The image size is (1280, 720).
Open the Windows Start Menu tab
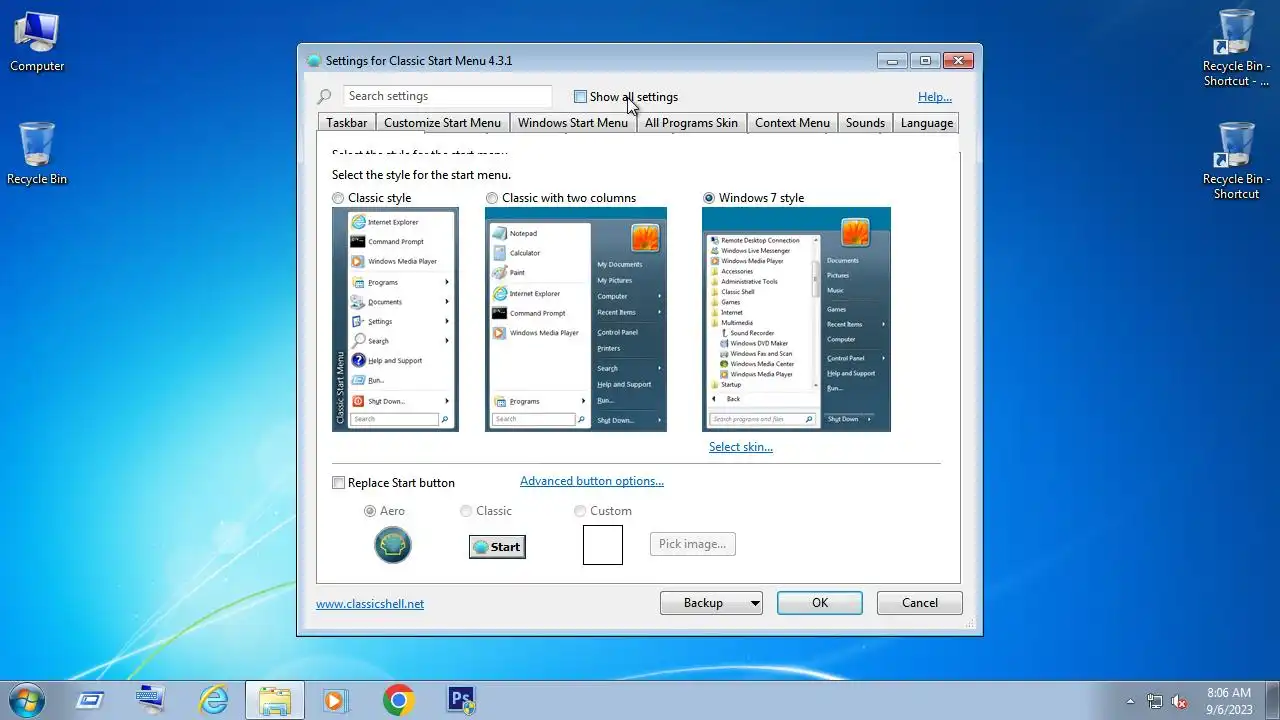point(573,123)
